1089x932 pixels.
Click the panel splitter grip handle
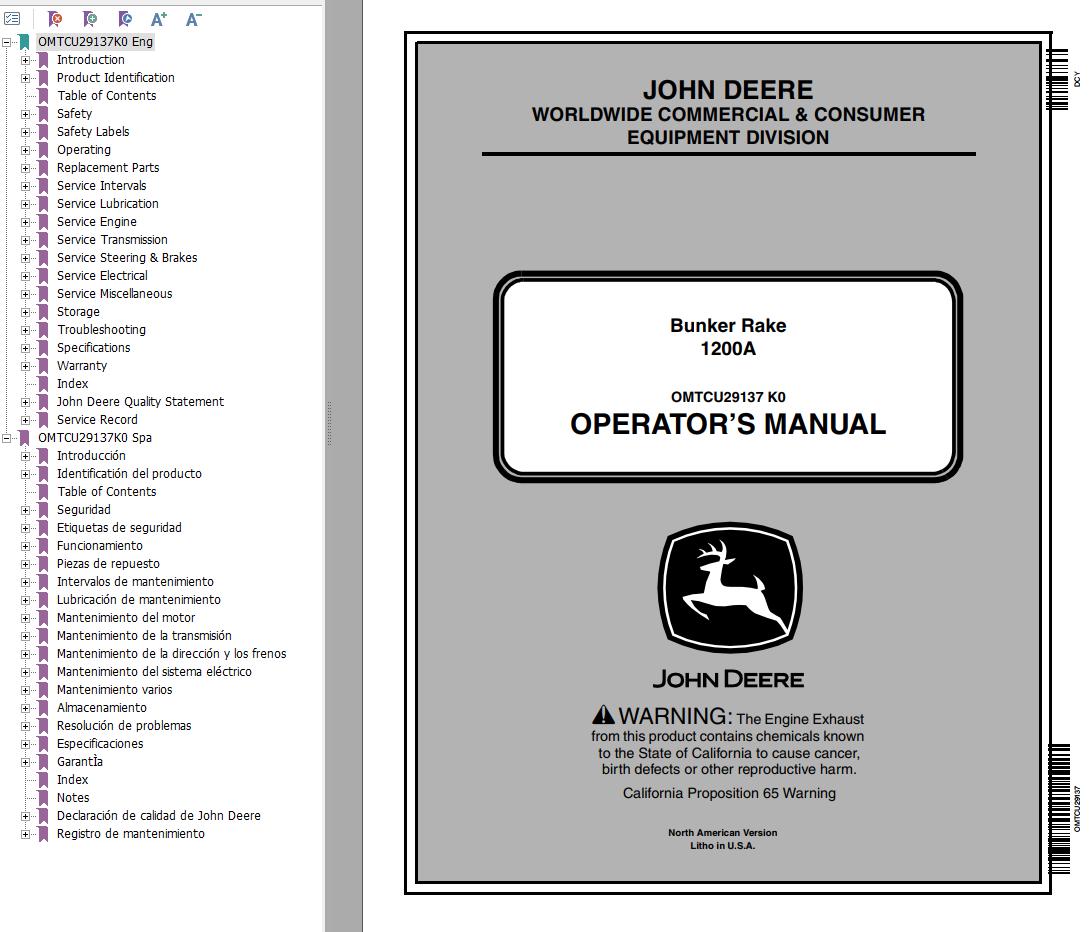(329, 424)
